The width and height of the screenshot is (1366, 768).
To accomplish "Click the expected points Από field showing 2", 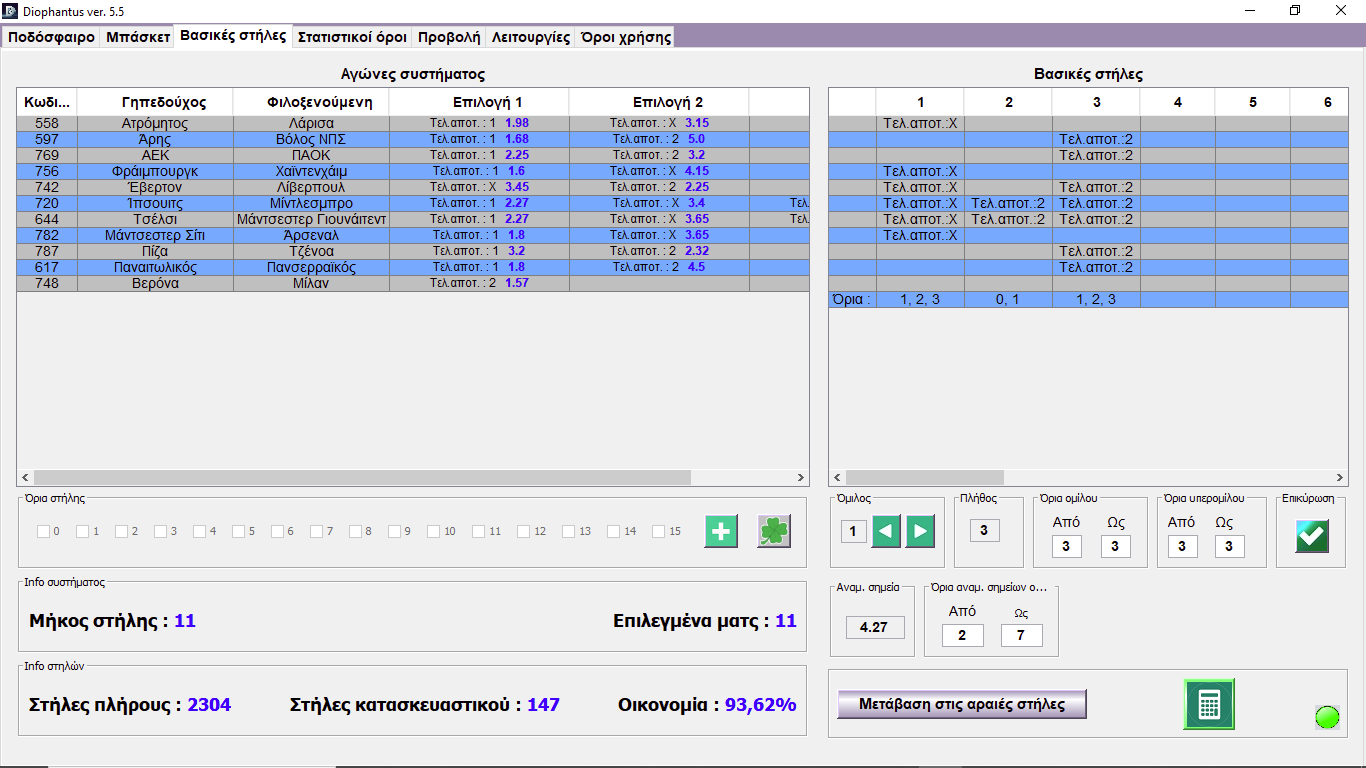I will pos(962,635).
